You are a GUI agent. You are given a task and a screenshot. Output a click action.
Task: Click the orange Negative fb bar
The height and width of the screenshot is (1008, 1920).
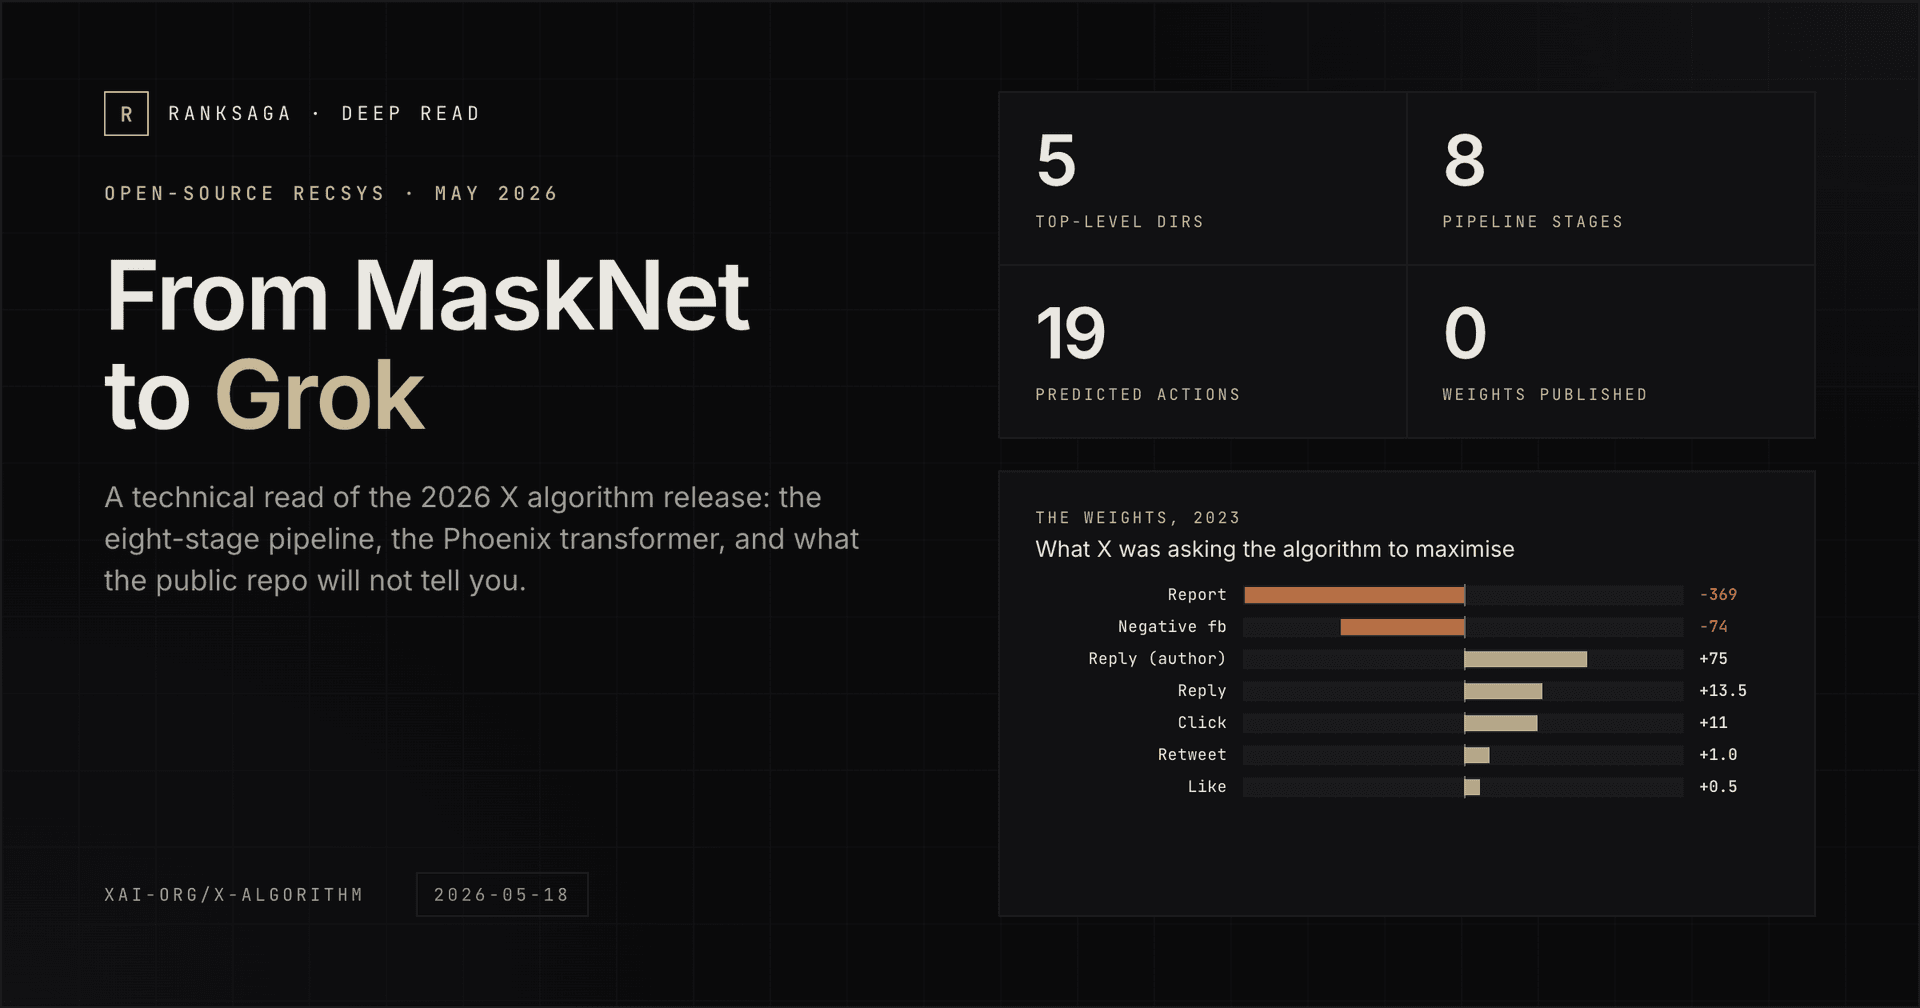click(x=1402, y=627)
